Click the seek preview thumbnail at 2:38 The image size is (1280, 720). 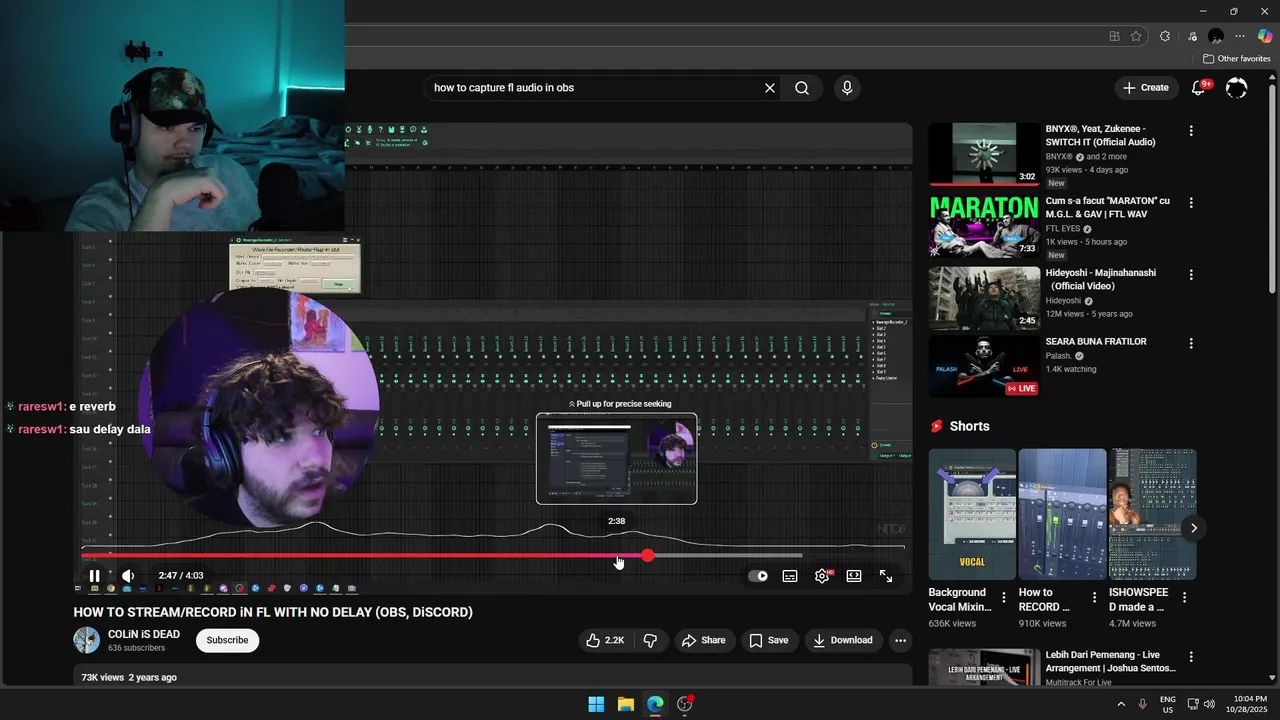click(616, 460)
